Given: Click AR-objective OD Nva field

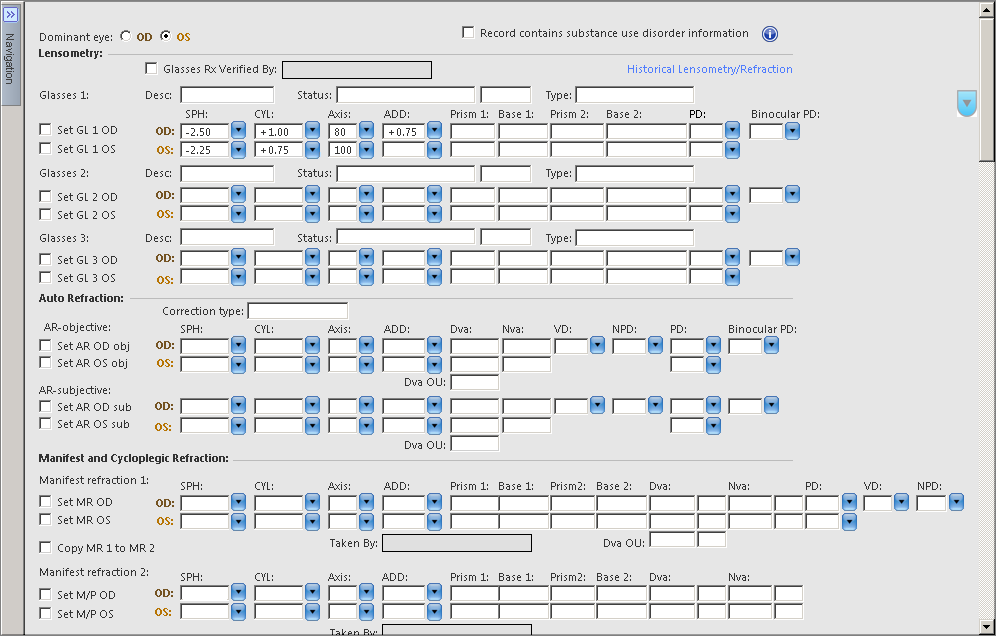Looking at the screenshot, I should pos(527,346).
